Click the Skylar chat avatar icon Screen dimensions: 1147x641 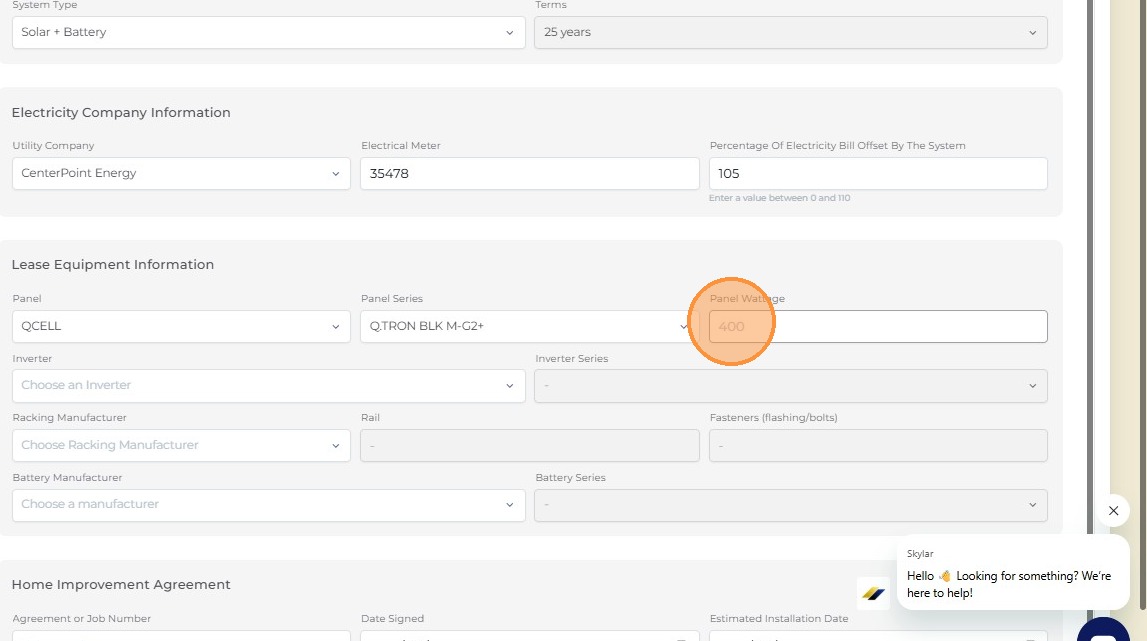[873, 593]
